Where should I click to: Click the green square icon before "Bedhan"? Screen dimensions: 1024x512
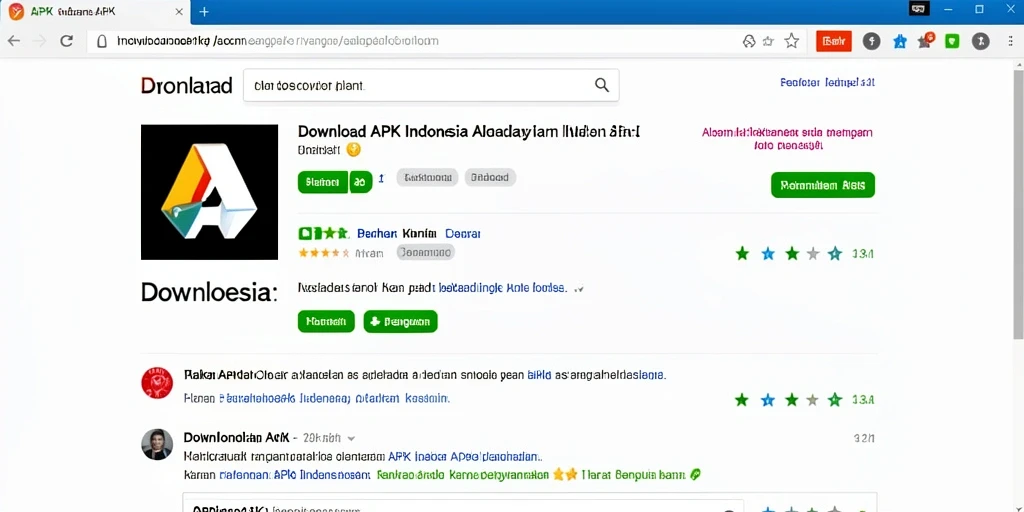click(304, 233)
